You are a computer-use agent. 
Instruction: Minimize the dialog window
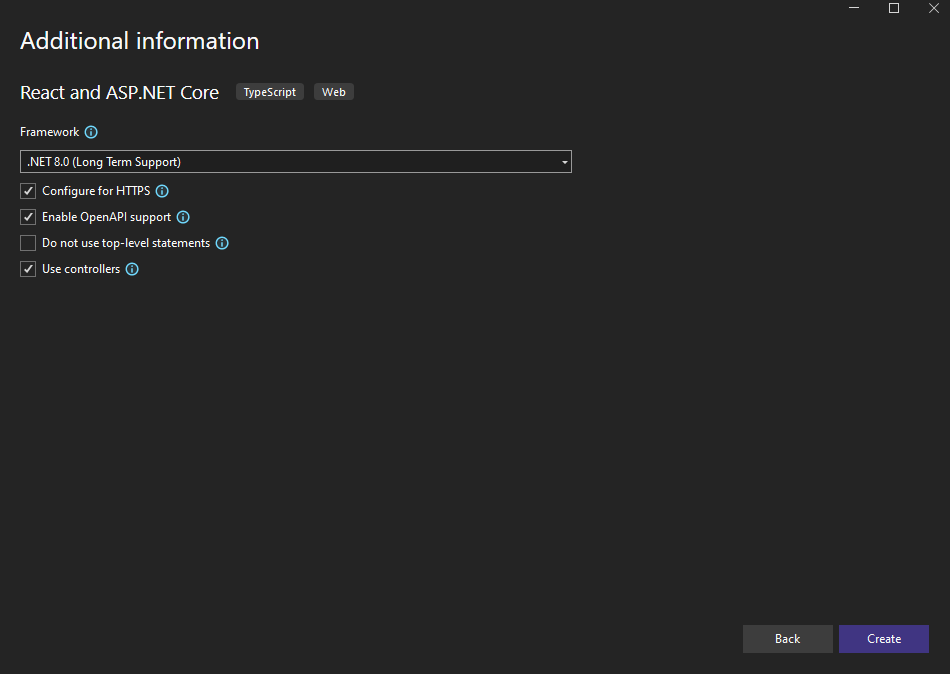[x=854, y=8]
